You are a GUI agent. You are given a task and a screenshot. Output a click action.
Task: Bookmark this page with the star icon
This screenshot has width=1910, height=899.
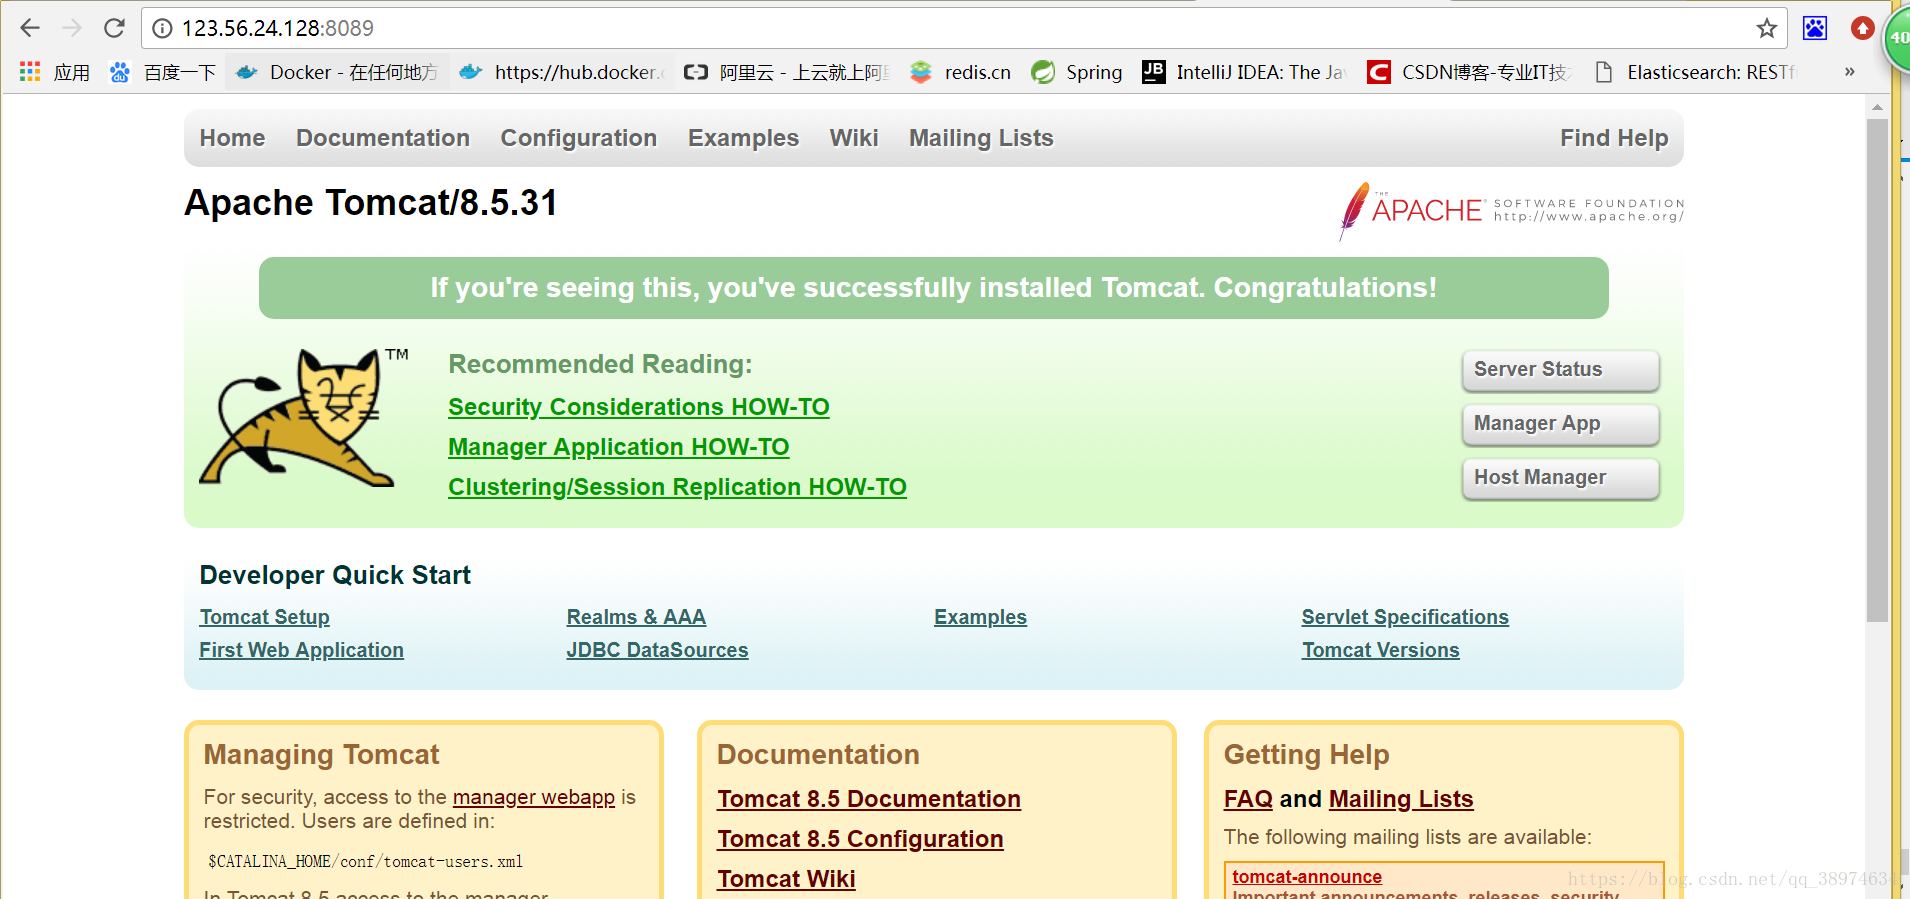click(1767, 28)
